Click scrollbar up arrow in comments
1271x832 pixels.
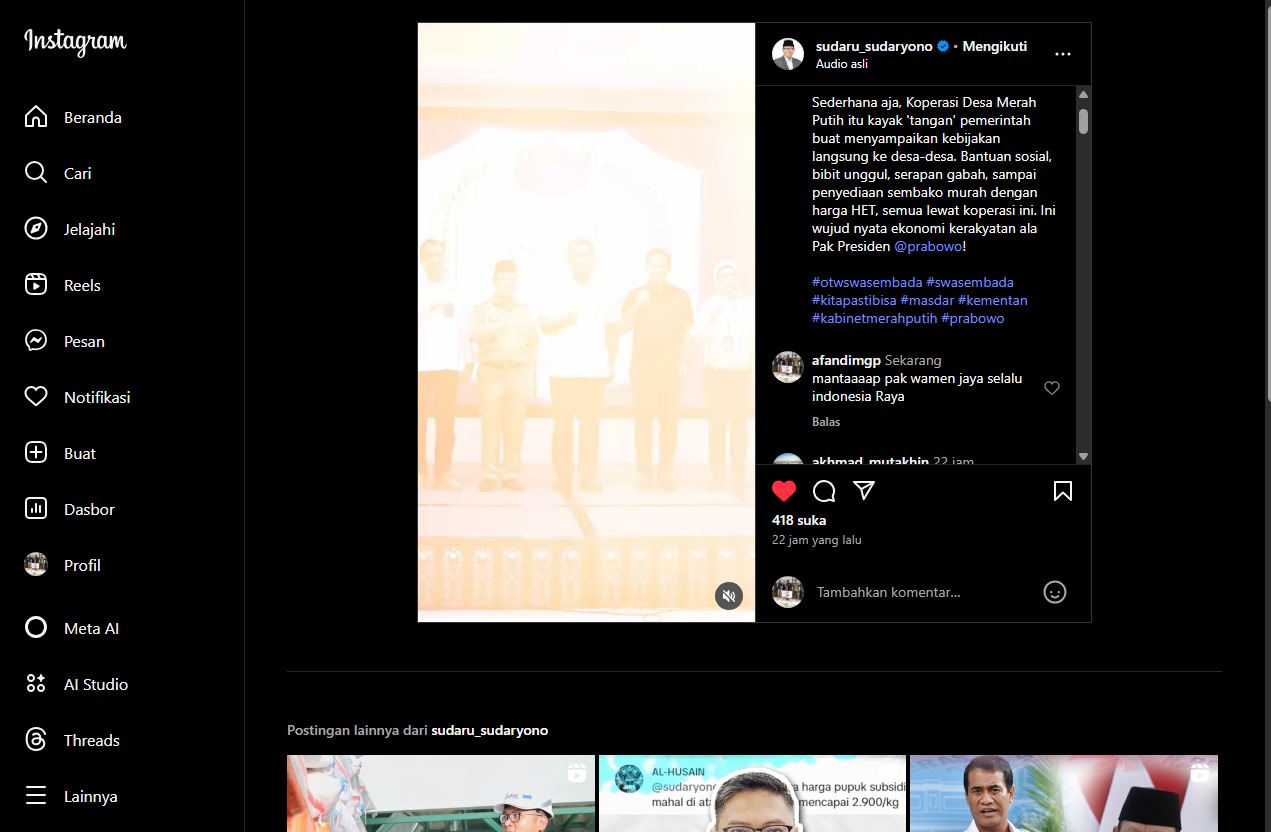[1083, 95]
